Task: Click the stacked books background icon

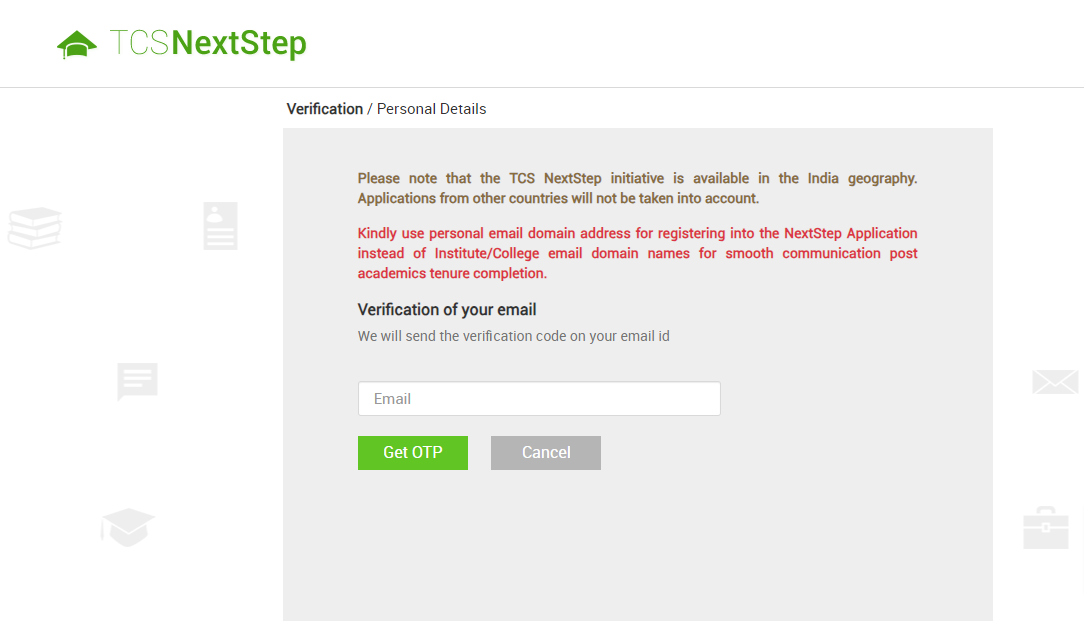Action: (35, 228)
